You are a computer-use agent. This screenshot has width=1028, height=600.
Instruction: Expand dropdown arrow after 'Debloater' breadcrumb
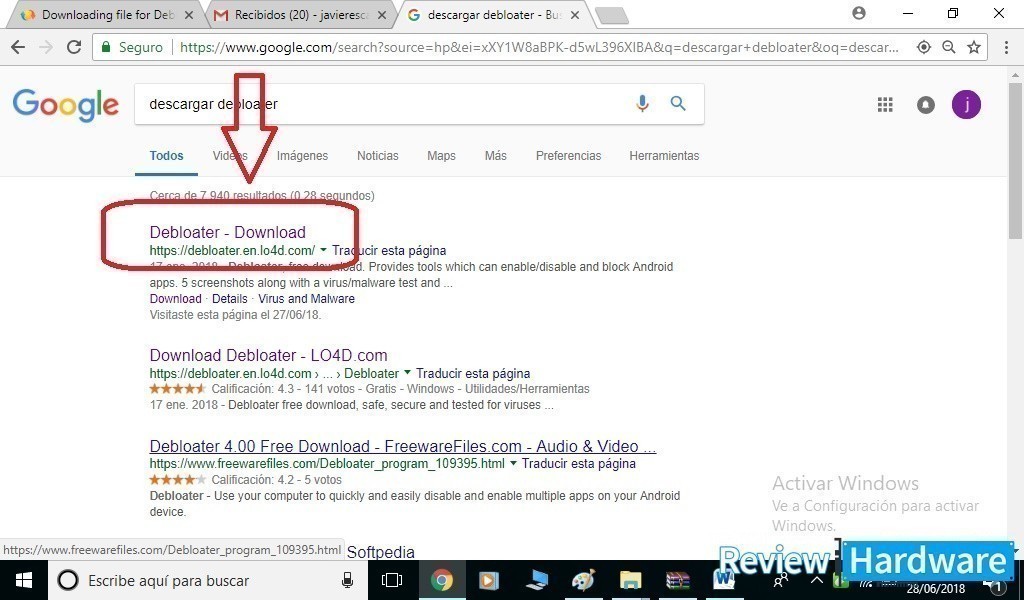point(407,372)
